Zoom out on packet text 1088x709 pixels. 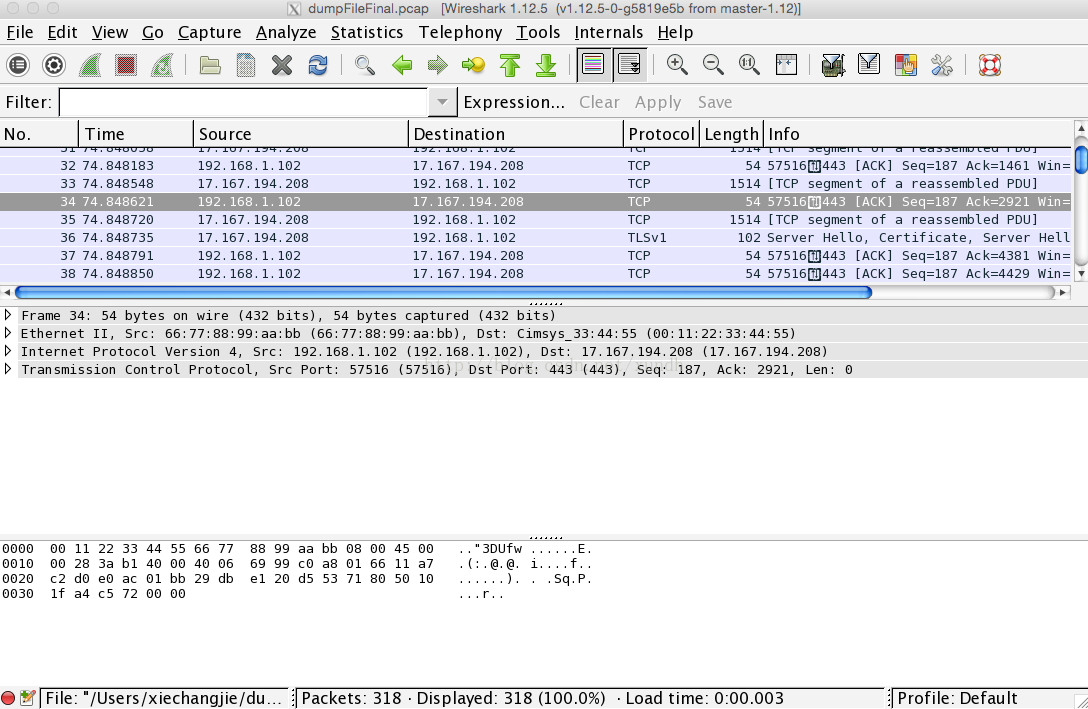(713, 65)
